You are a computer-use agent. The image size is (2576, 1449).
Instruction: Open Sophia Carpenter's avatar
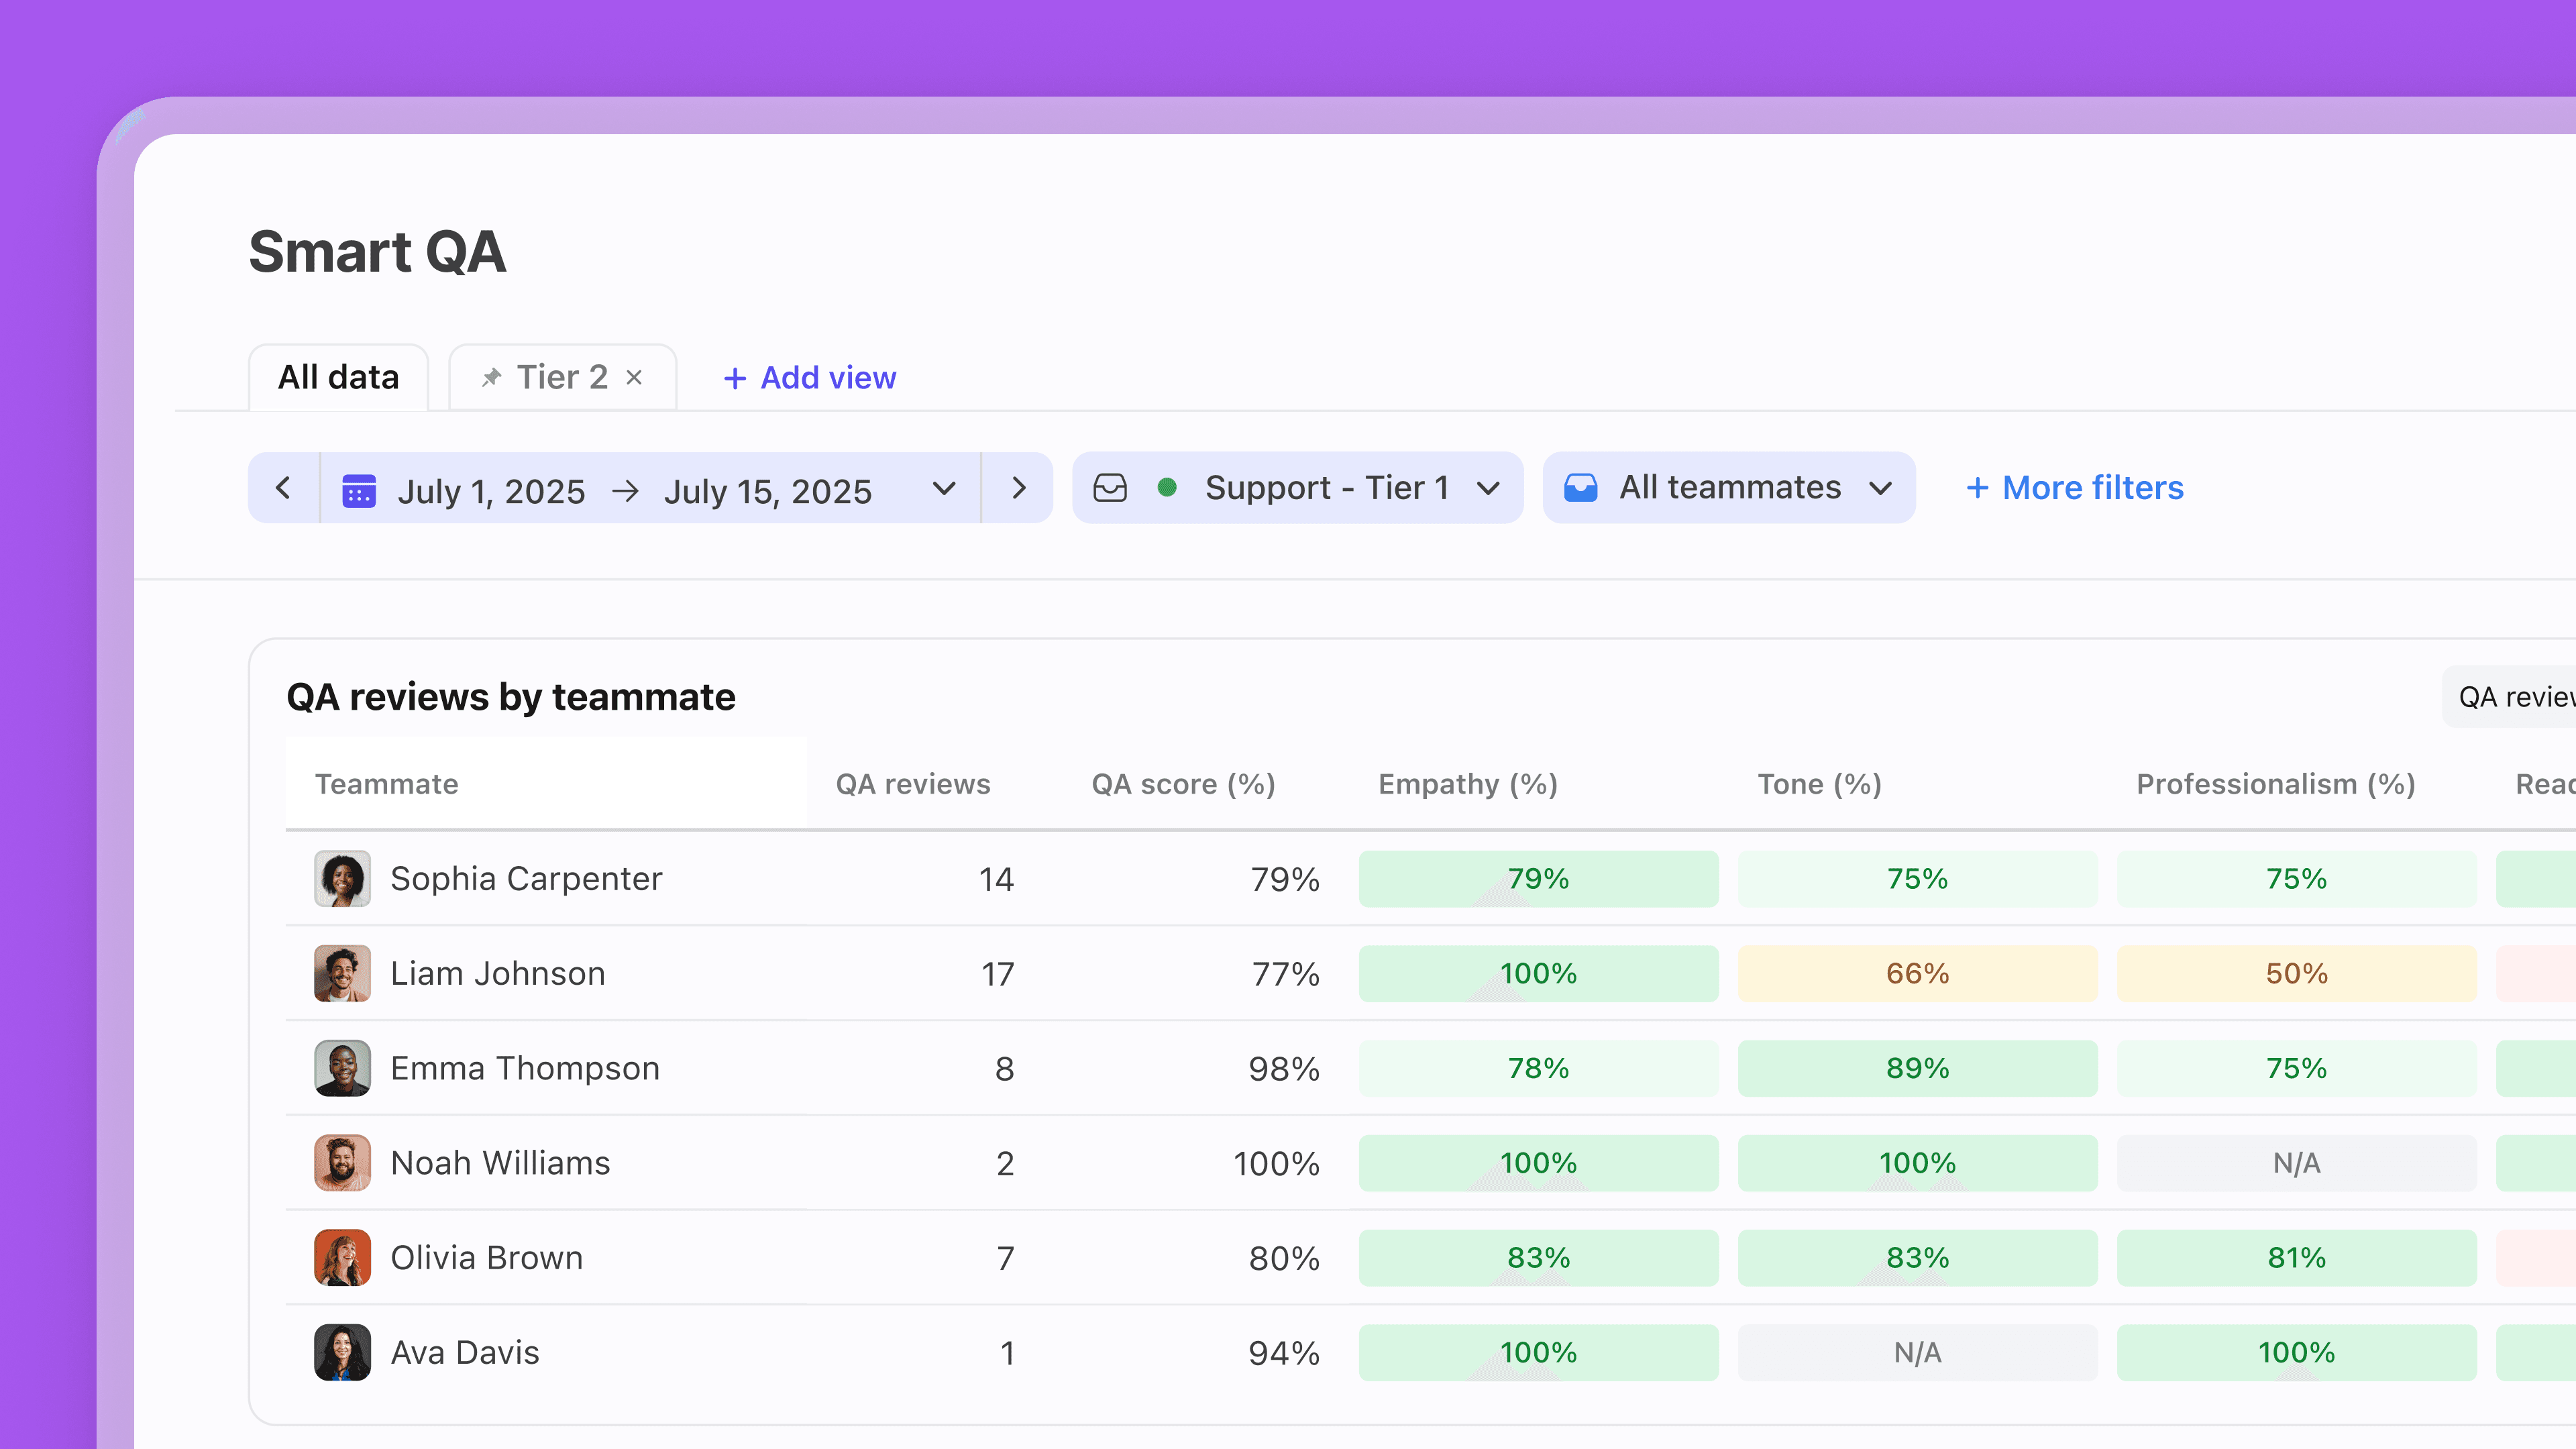coord(343,879)
